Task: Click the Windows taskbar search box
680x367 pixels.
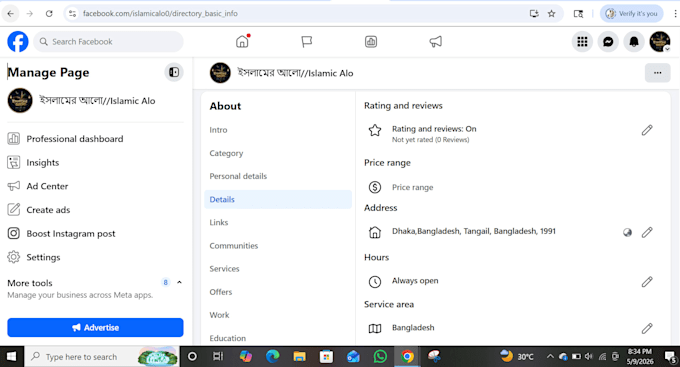Action: pyautogui.click(x=102, y=357)
